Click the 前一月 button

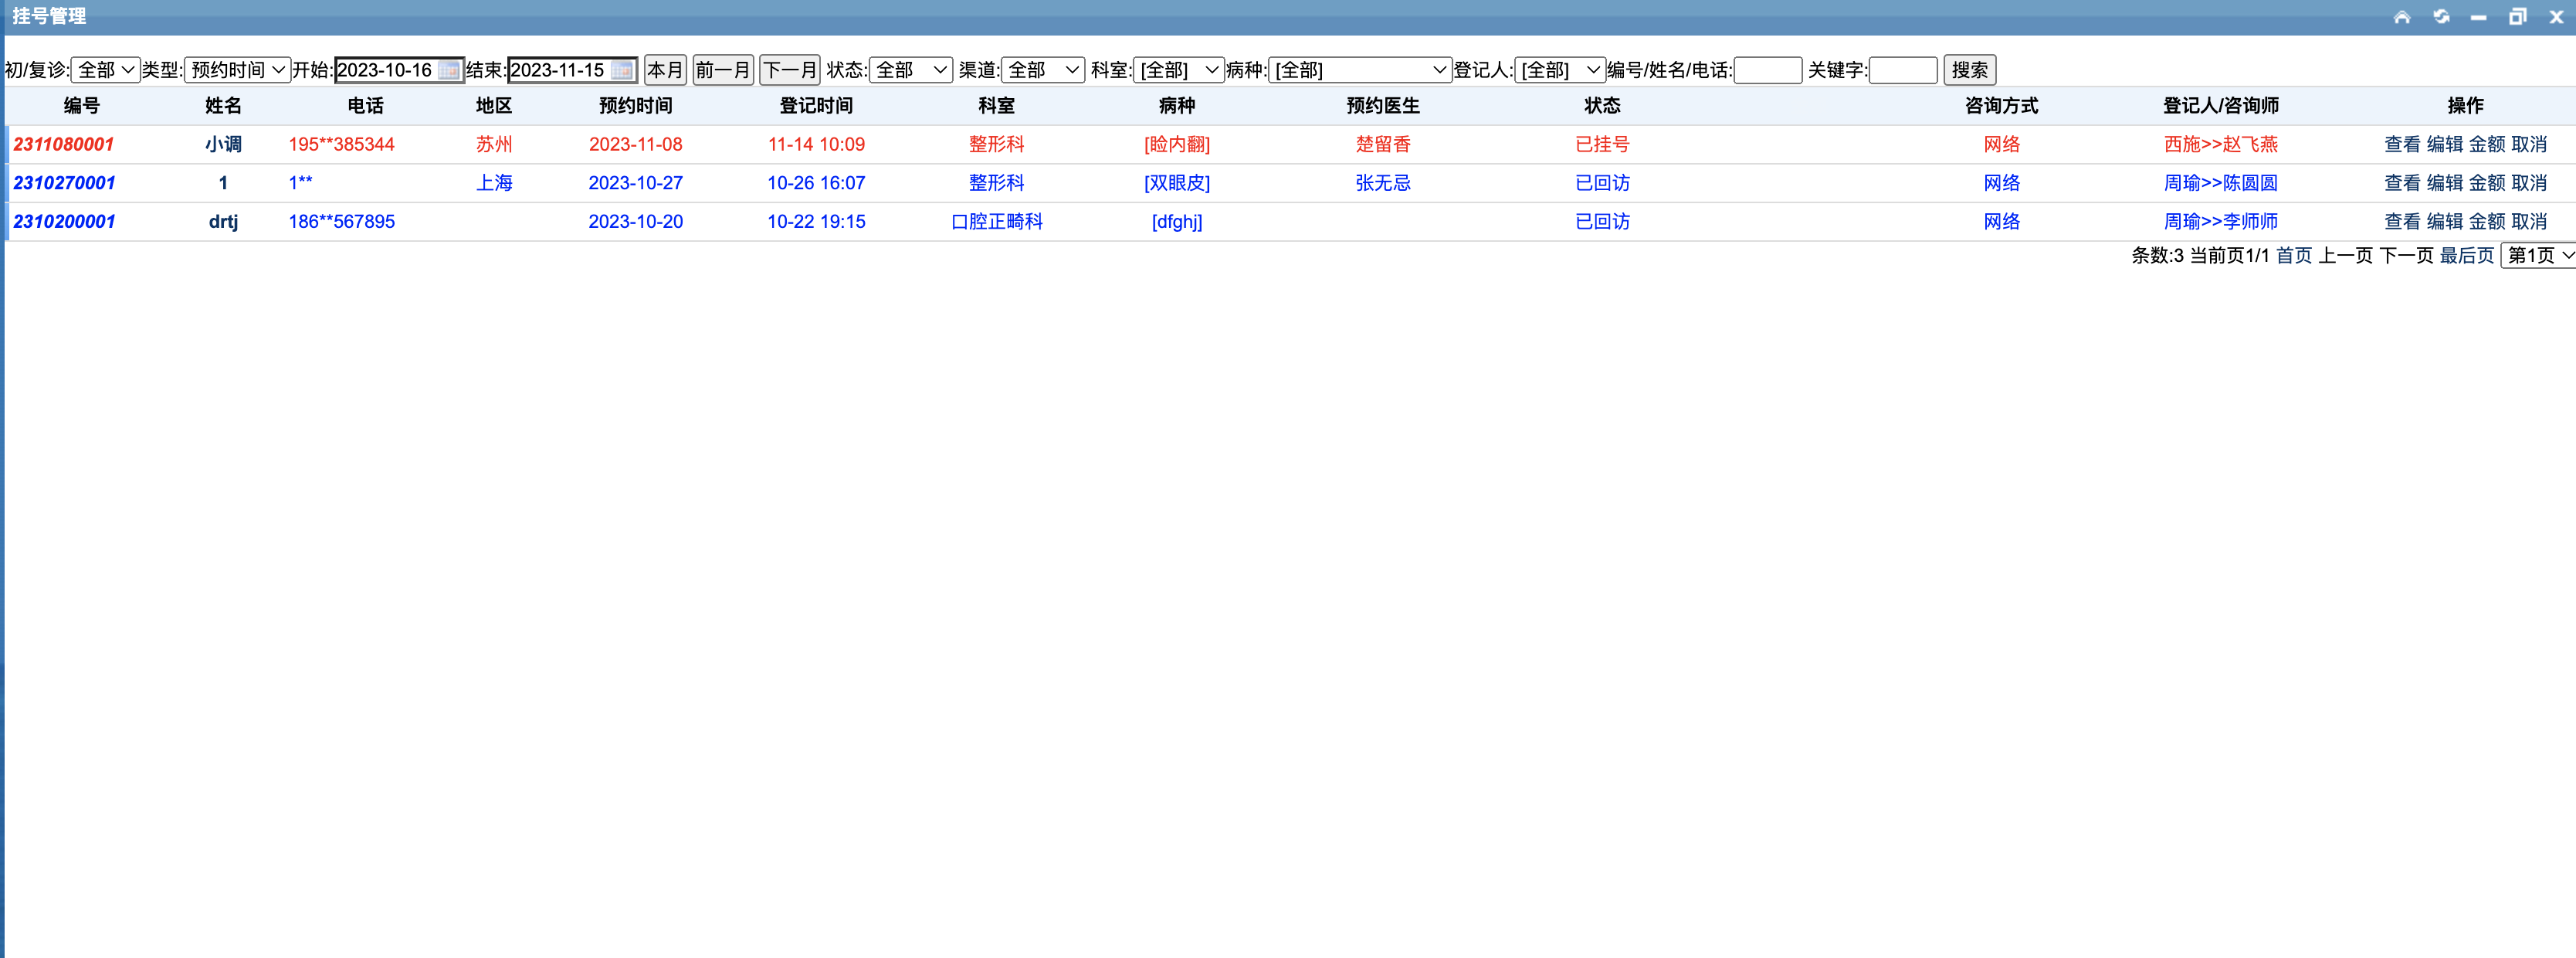(x=723, y=70)
